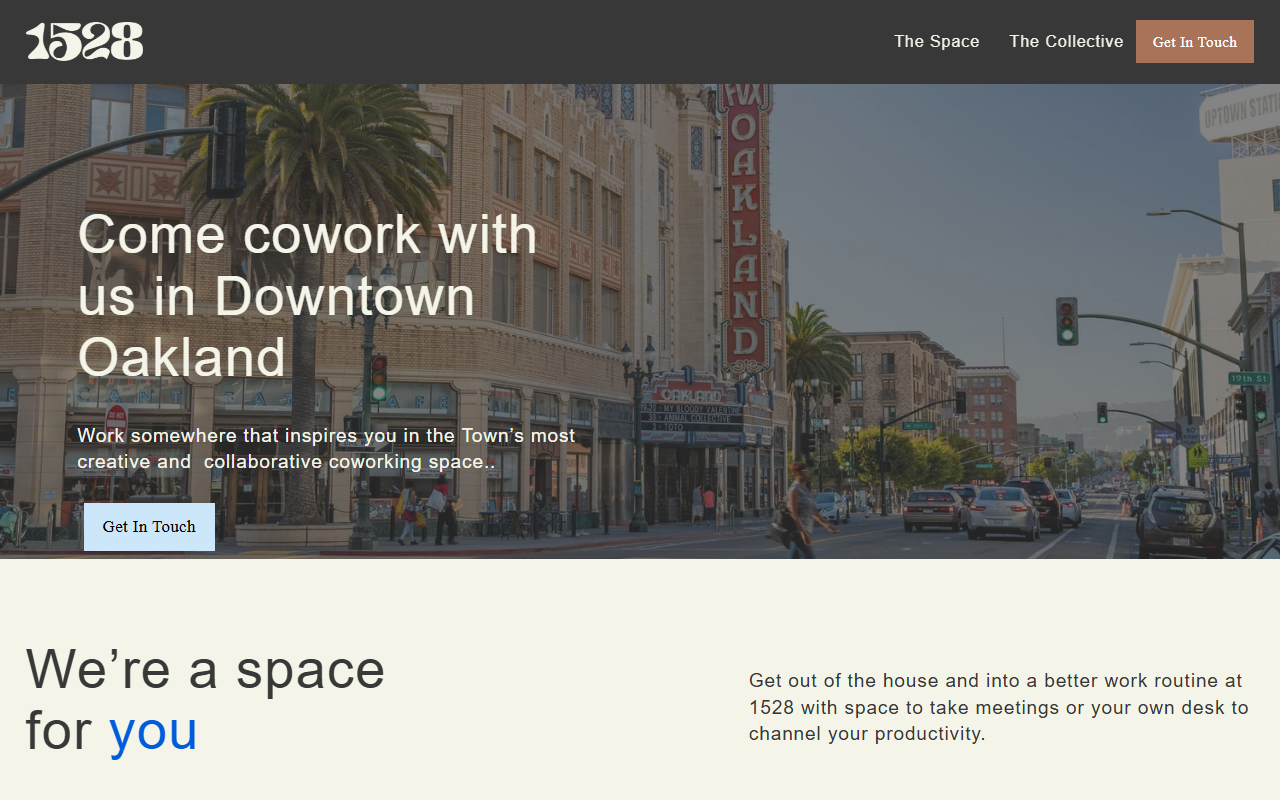Click the hero heading 'Come cowork with us in Downtown Oakland'
1280x800 pixels.
coord(308,296)
